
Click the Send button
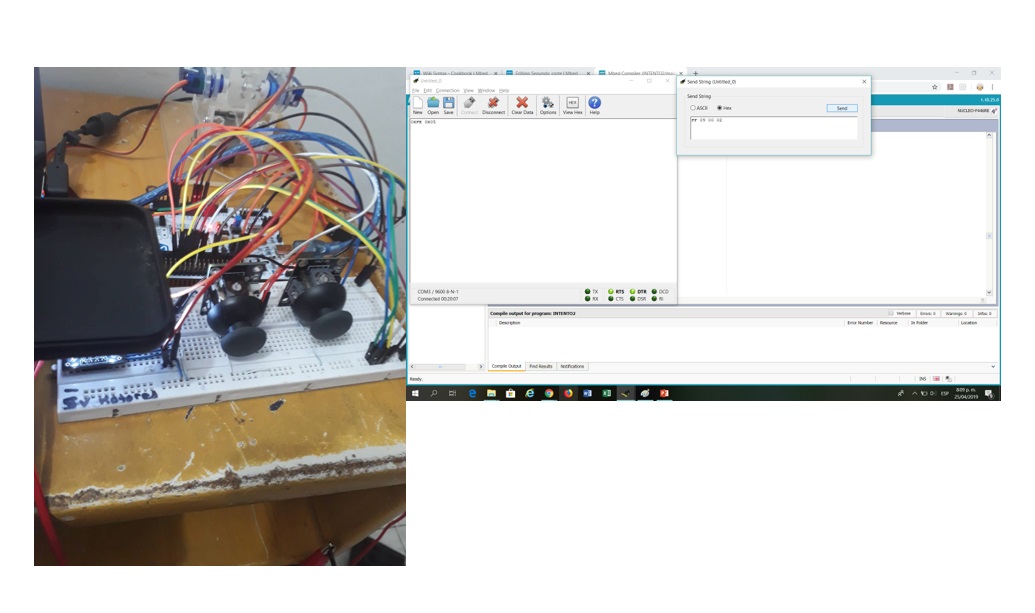point(841,108)
